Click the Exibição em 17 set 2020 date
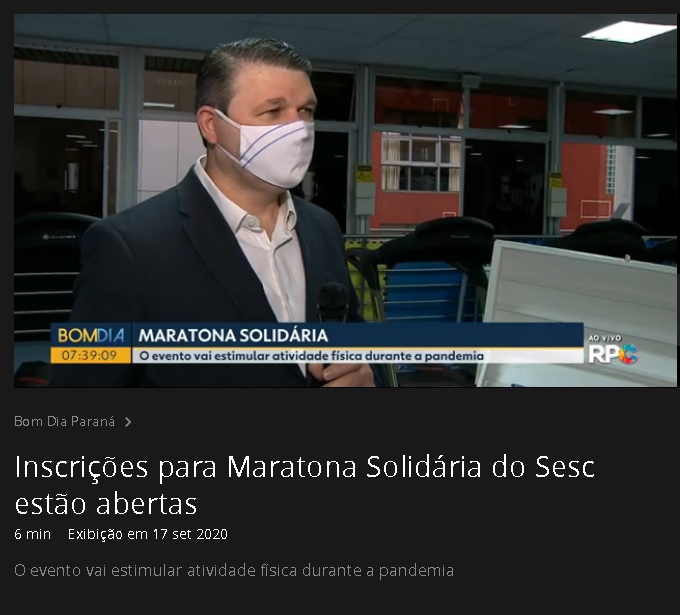 (148, 534)
